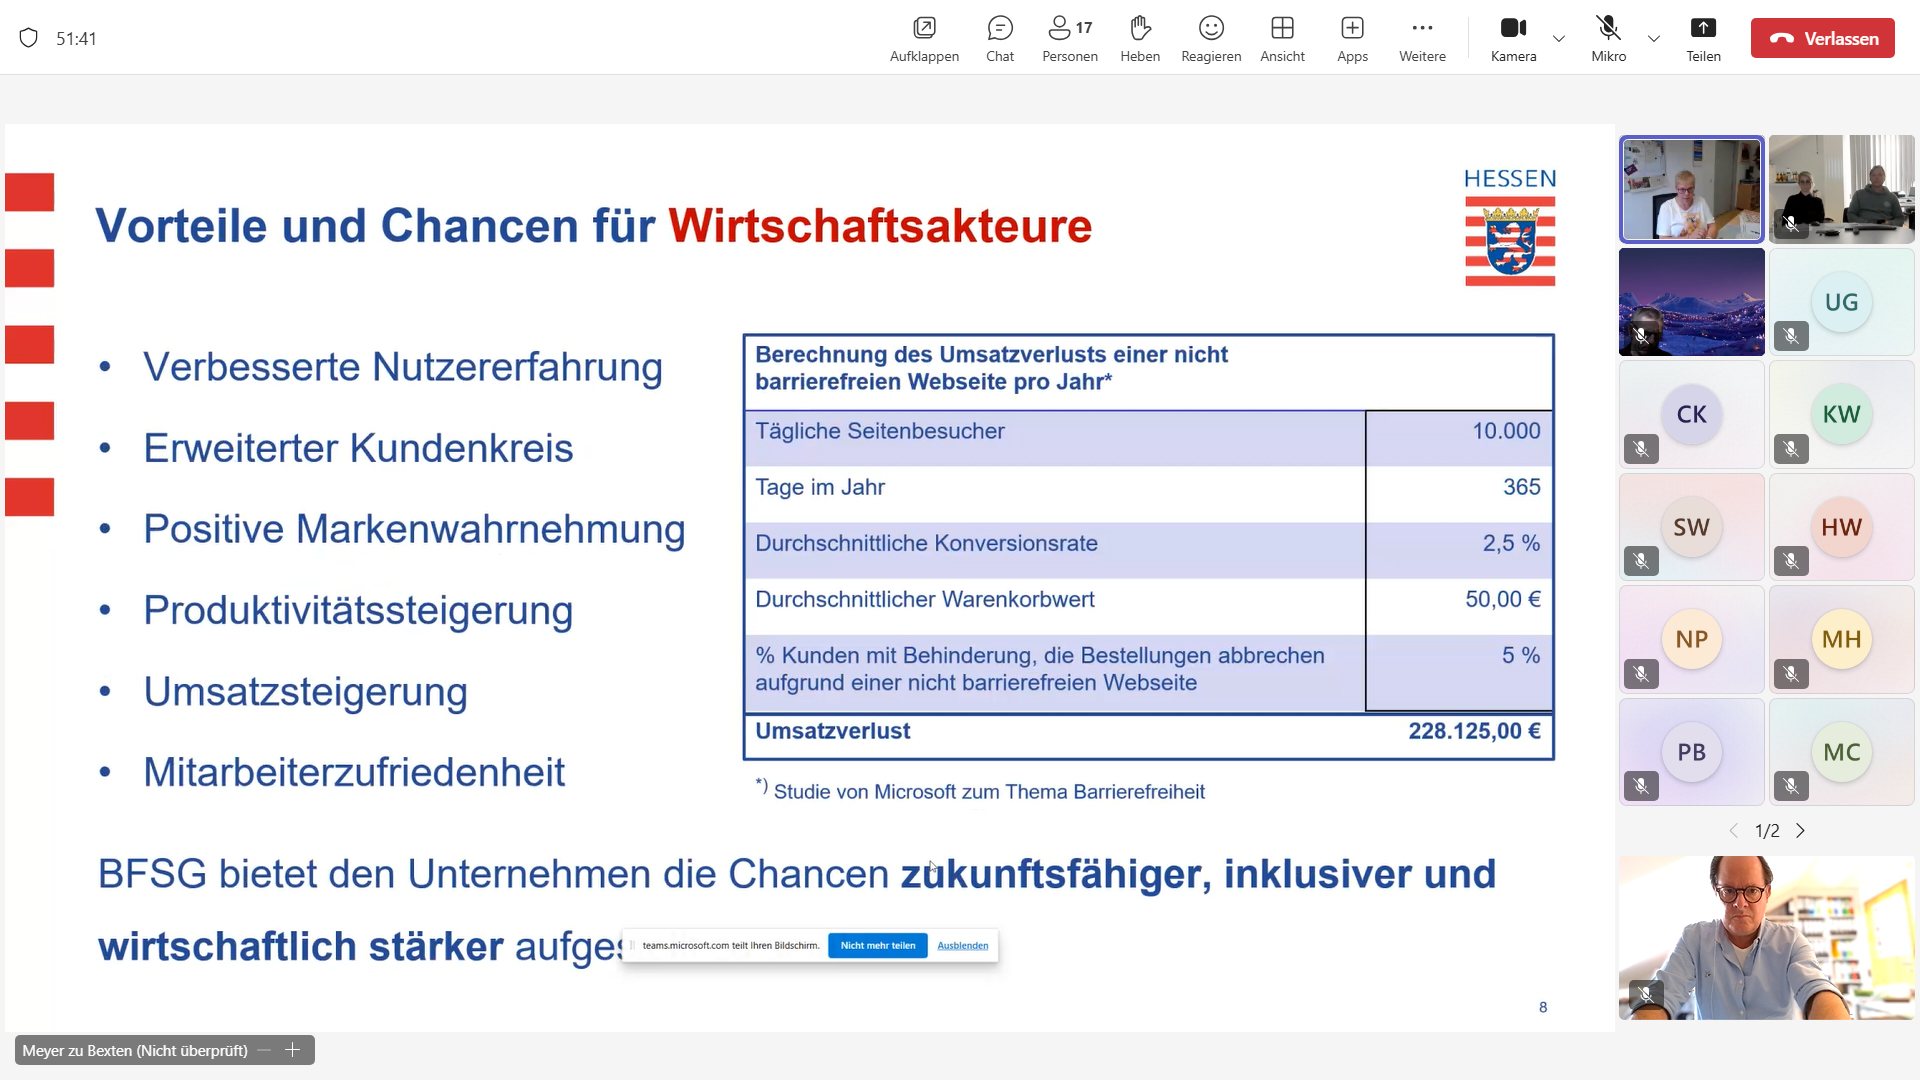The image size is (1920, 1080).
Task: Go to next participants page
Action: (x=1801, y=831)
